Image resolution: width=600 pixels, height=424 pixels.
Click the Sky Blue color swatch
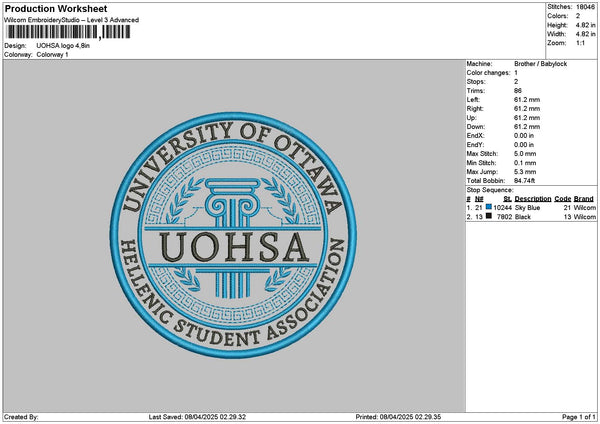489,207
